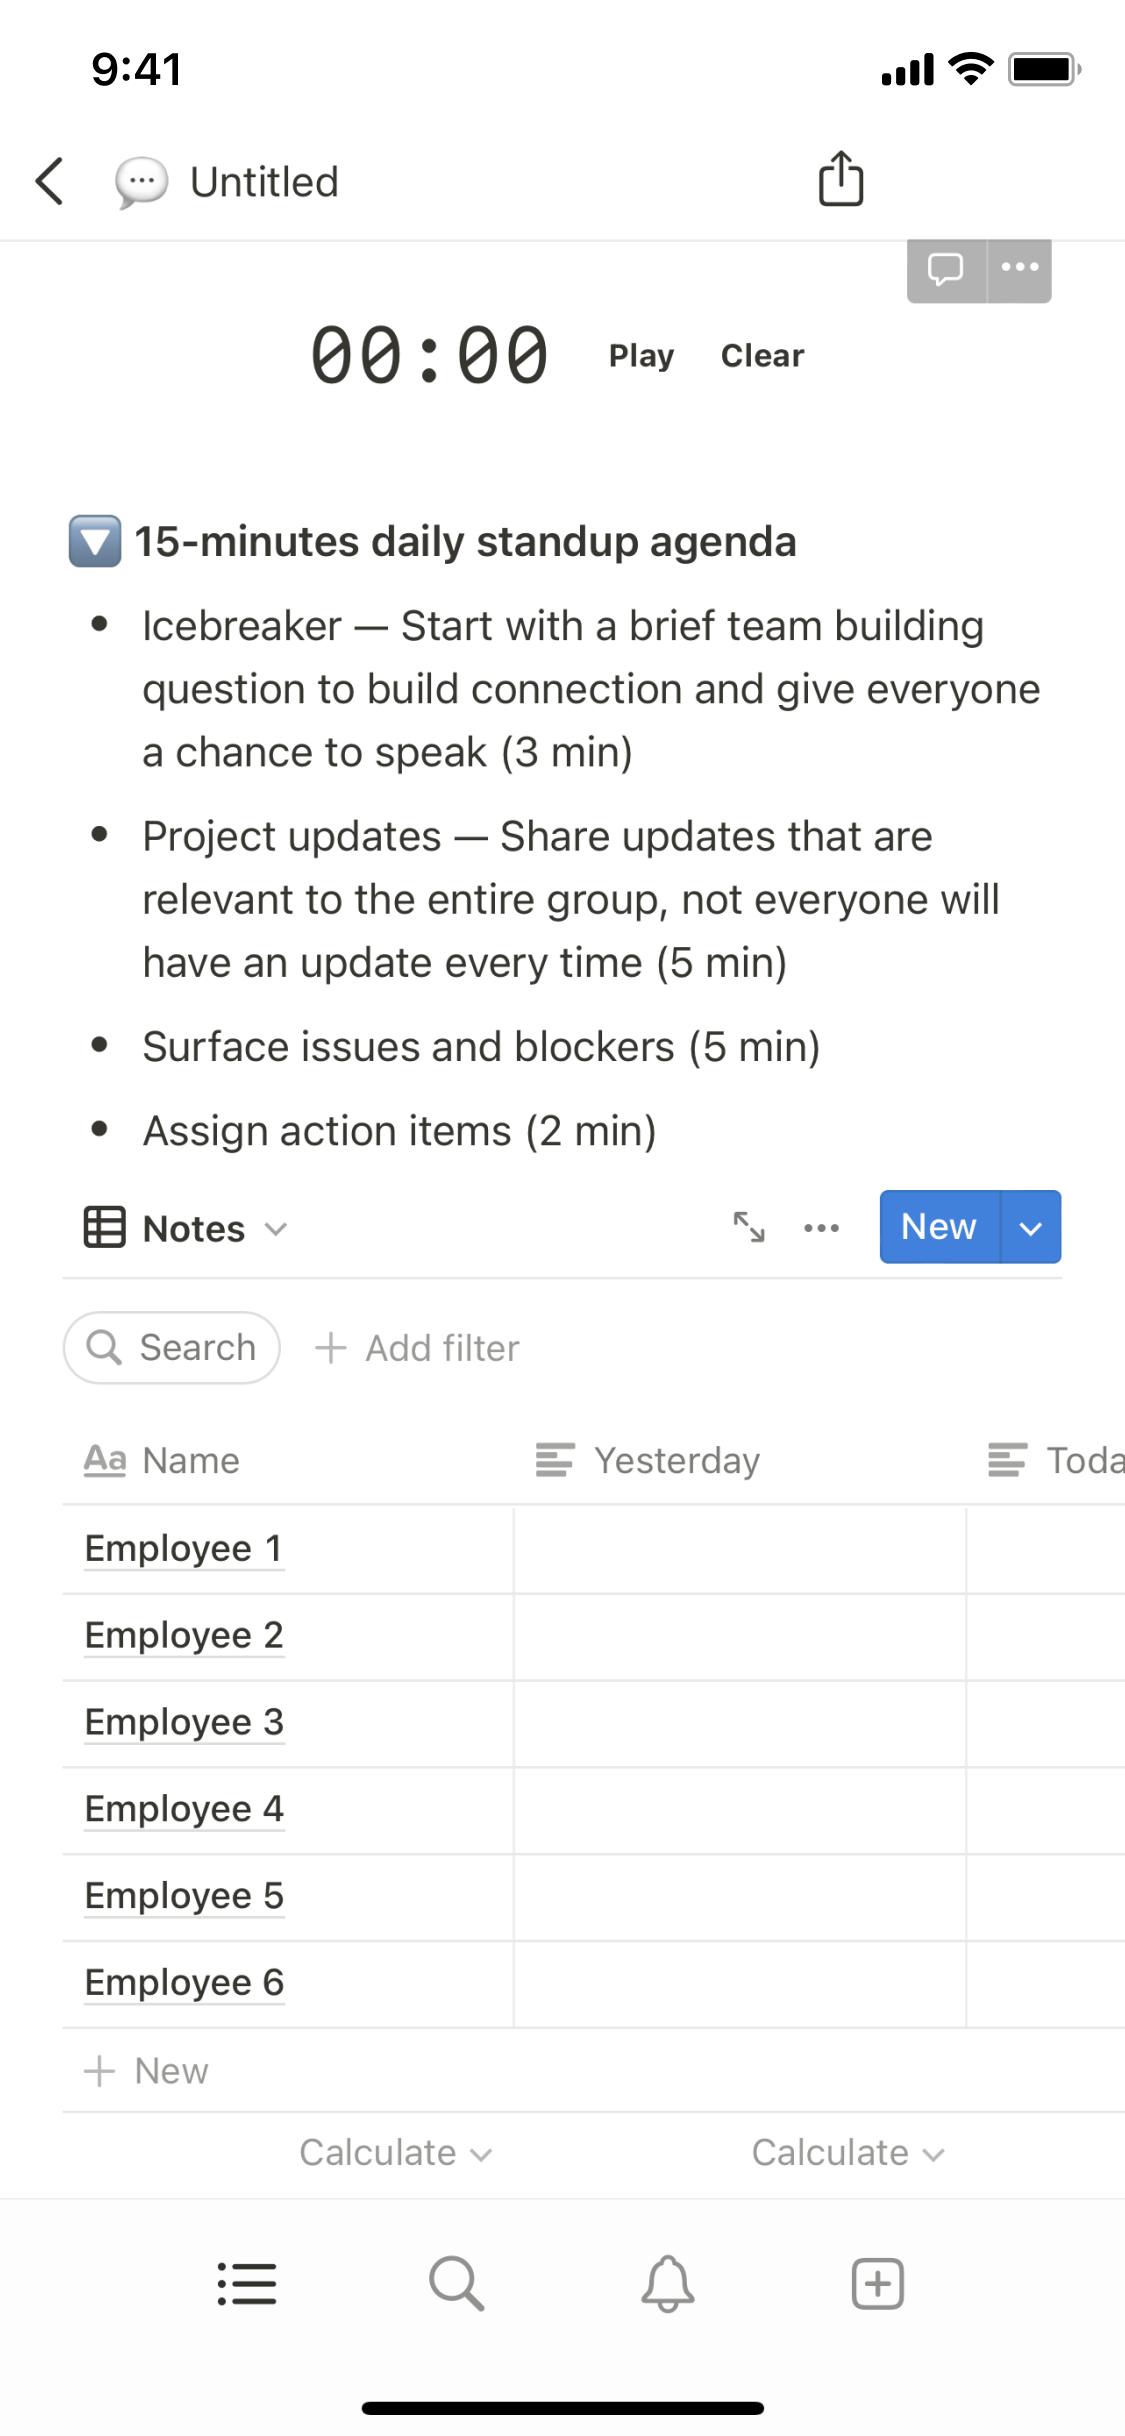Open the share sheet icon
This screenshot has width=1125, height=2436.
(840, 180)
